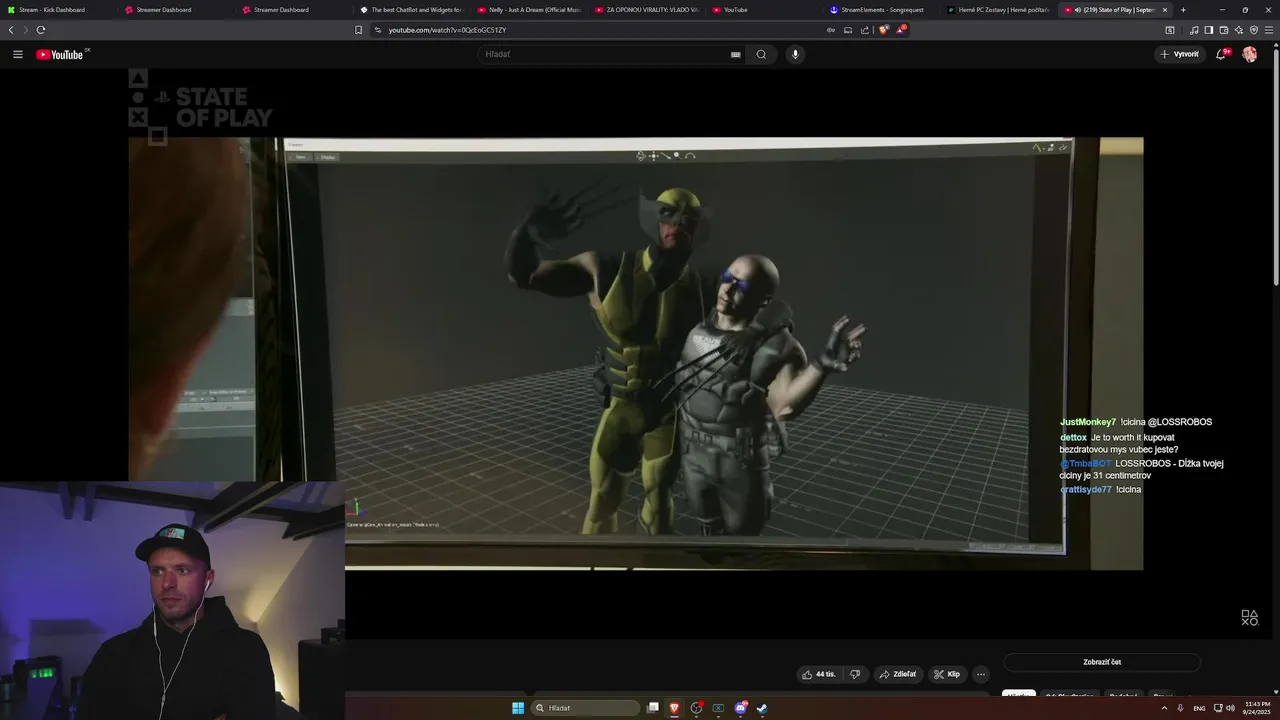Open the Steam taskbar icon
1280x720 pixels.
point(762,708)
